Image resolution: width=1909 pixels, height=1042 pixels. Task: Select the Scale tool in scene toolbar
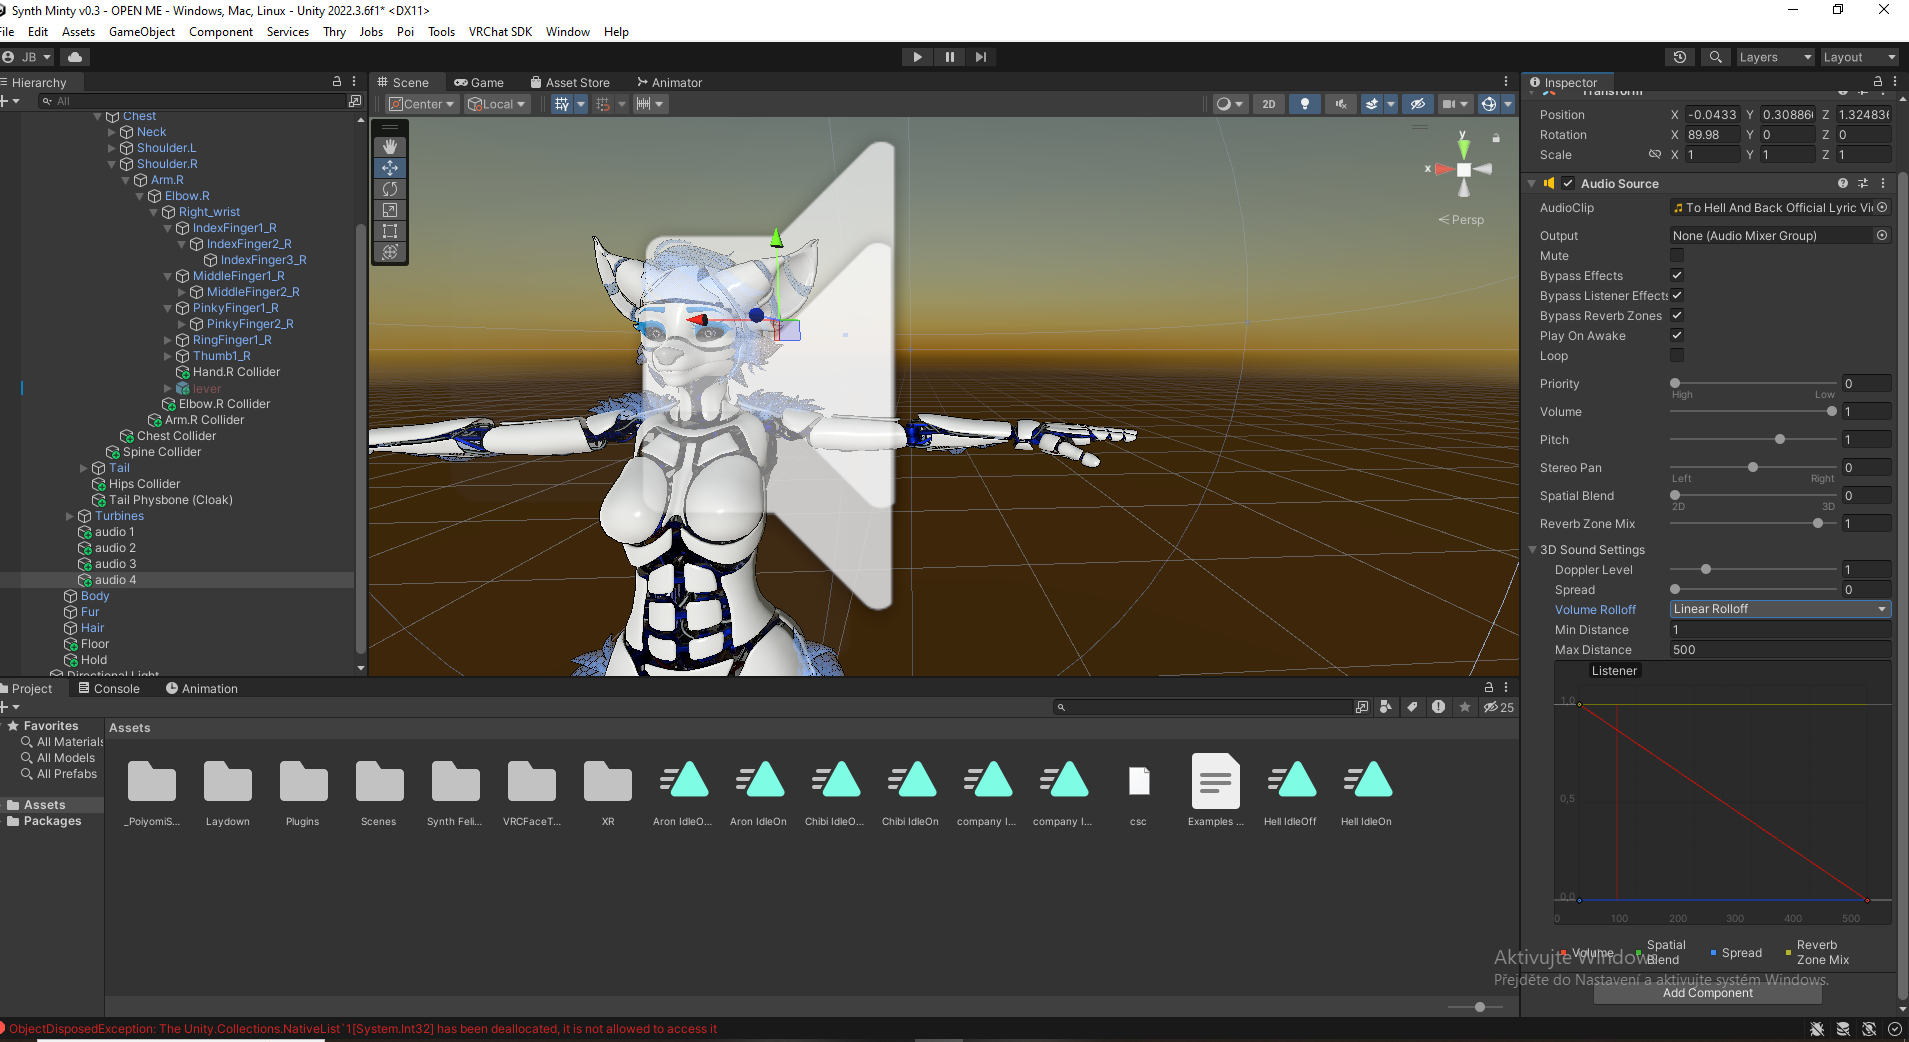(390, 210)
